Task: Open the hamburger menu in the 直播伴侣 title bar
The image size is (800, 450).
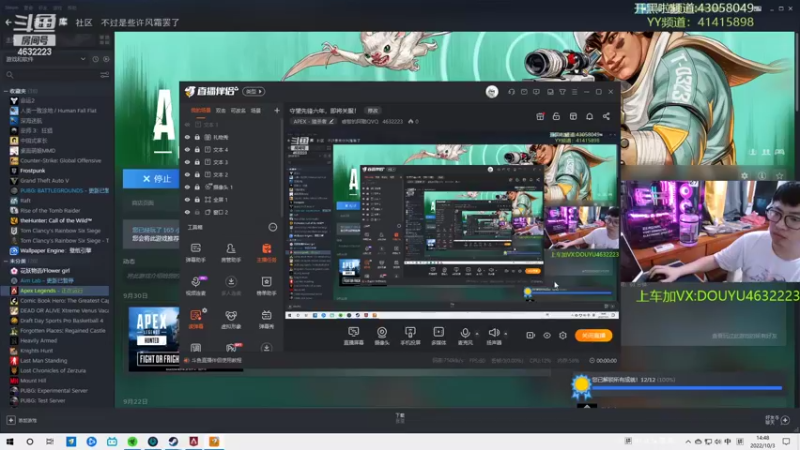Action: point(574,92)
